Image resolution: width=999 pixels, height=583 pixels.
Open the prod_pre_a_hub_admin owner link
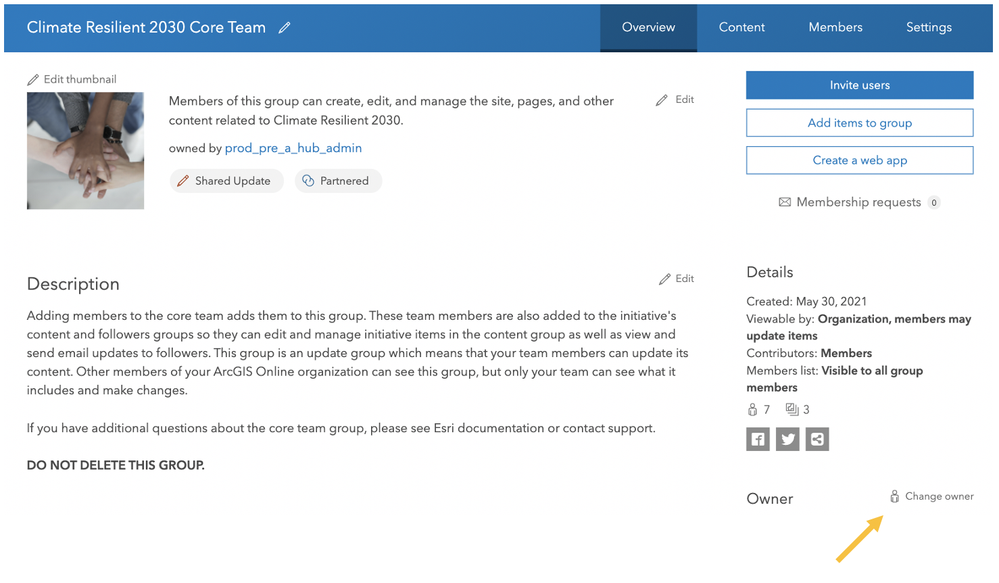293,148
